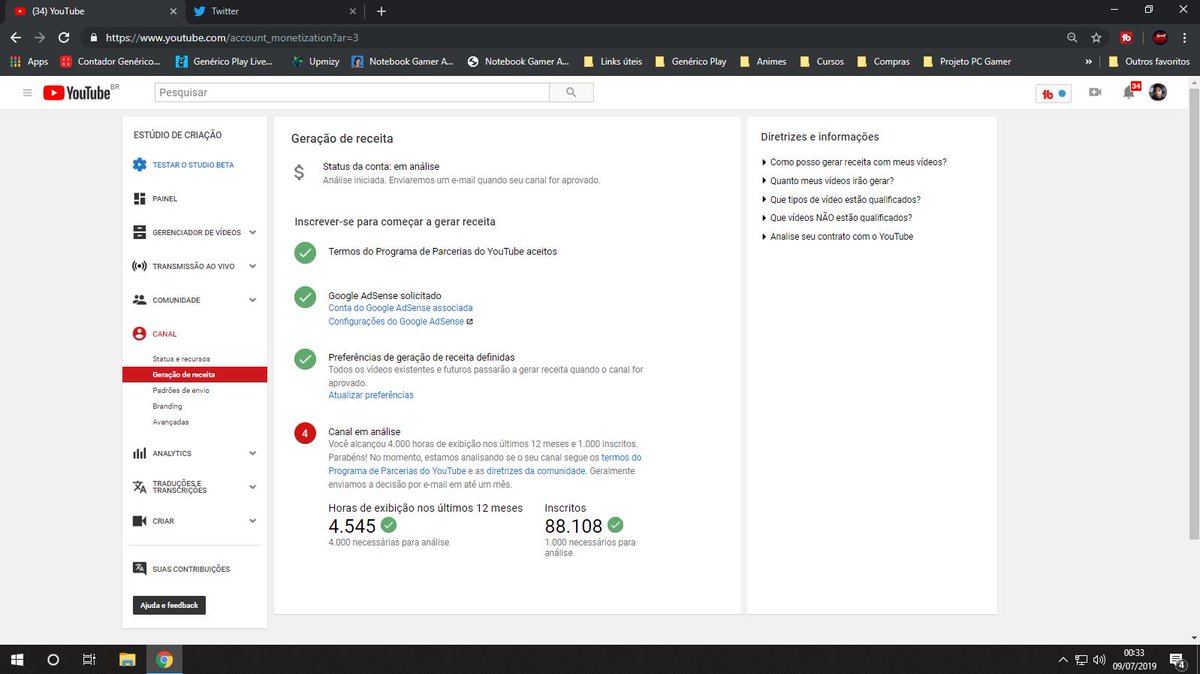Reload the page
The width and height of the screenshot is (1200, 674).
pos(64,37)
